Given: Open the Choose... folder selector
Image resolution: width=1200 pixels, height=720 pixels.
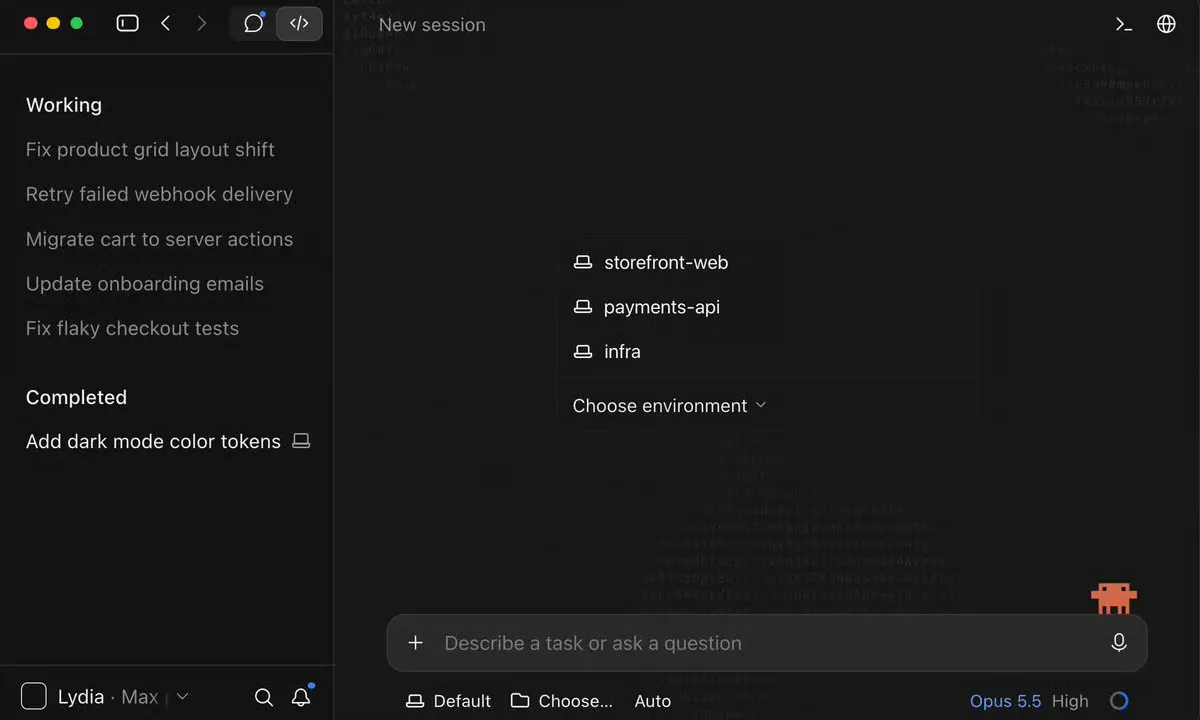Looking at the screenshot, I should click(561, 701).
